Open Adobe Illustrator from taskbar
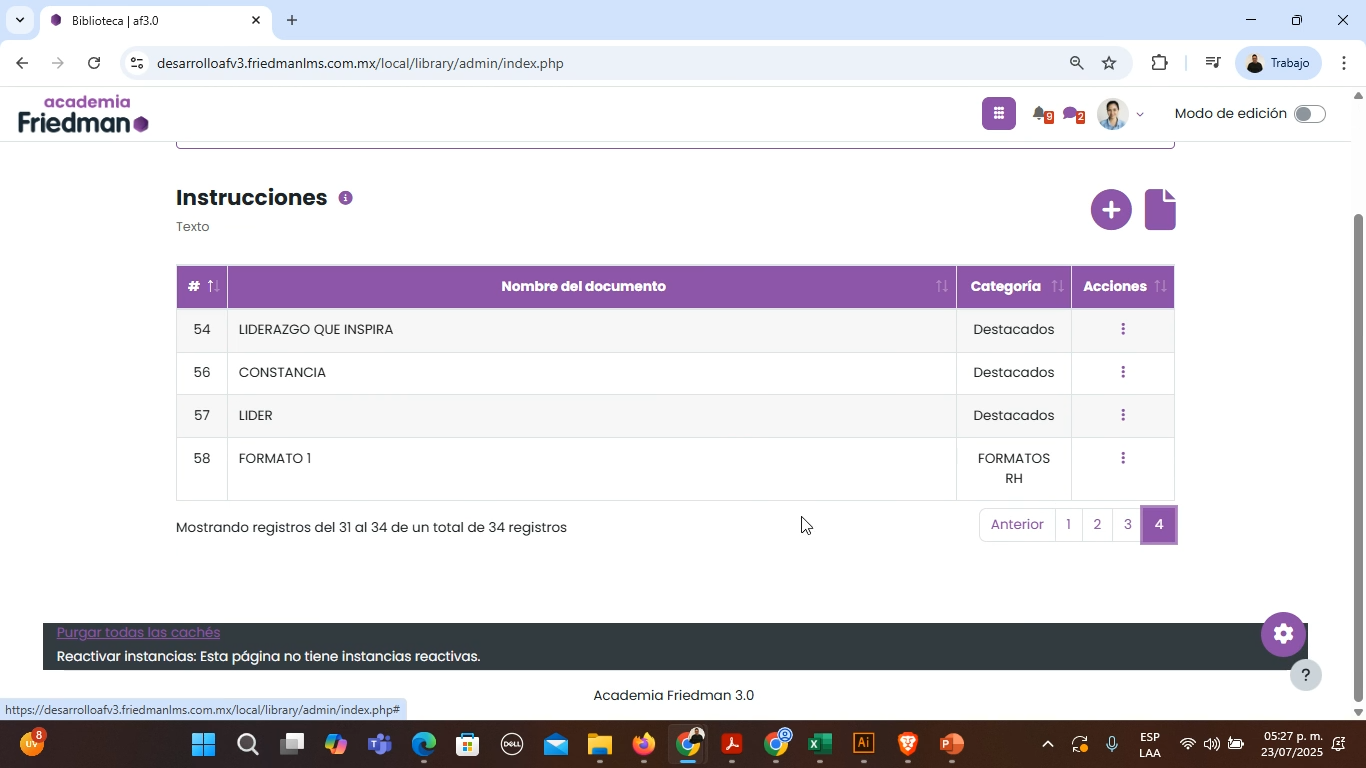 [x=864, y=745]
